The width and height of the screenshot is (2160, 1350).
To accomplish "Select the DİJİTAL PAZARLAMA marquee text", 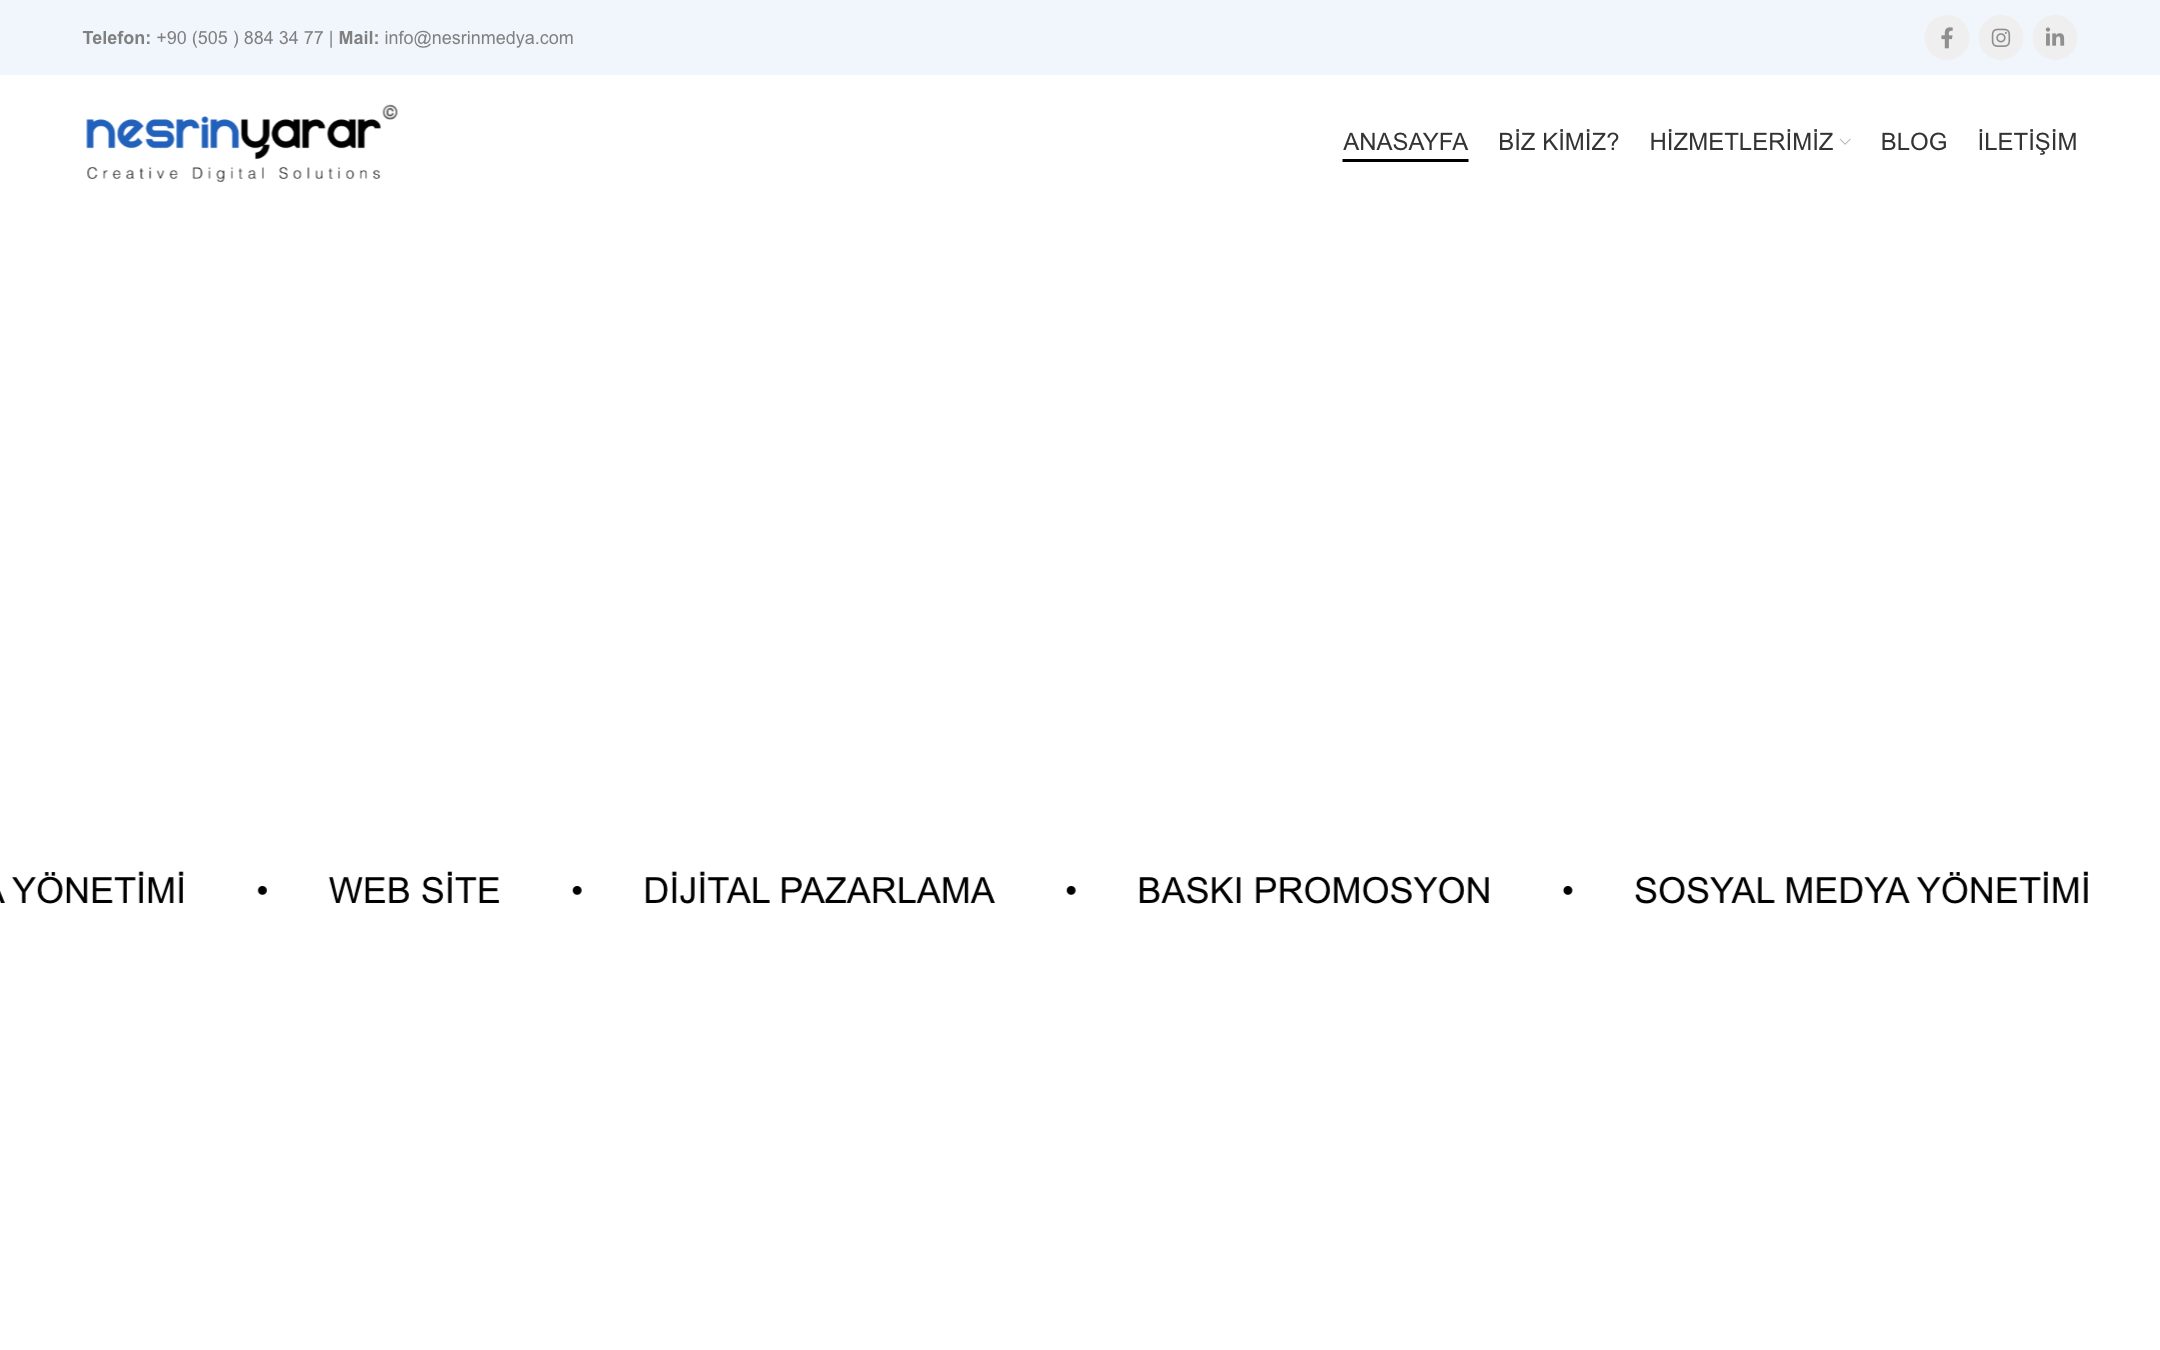I will pos(818,890).
